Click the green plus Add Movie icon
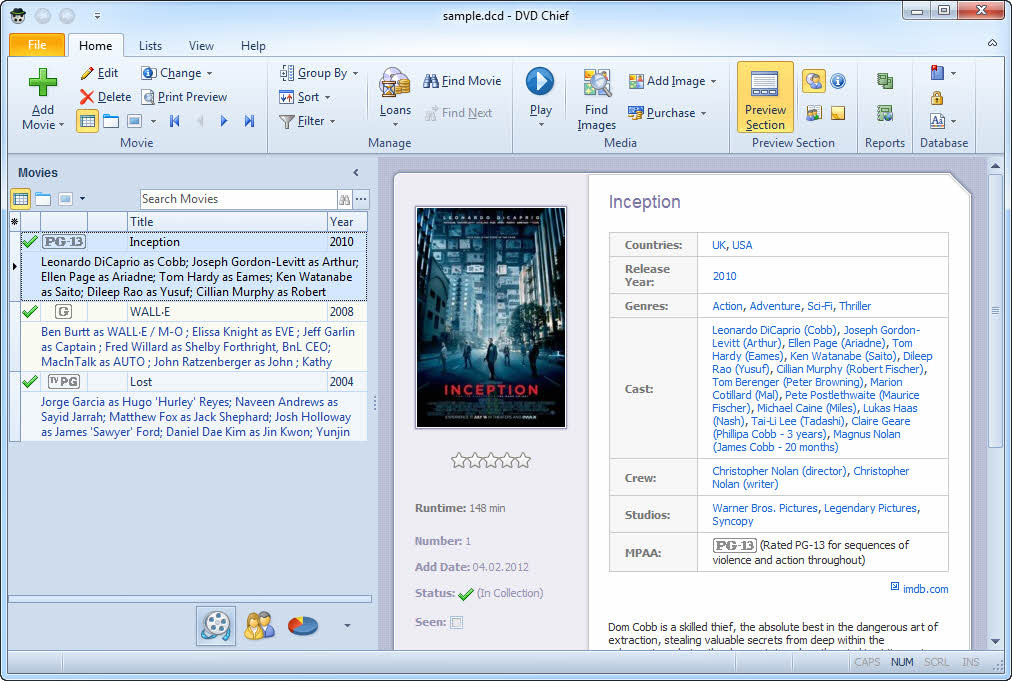The image size is (1012, 681). (x=43, y=83)
